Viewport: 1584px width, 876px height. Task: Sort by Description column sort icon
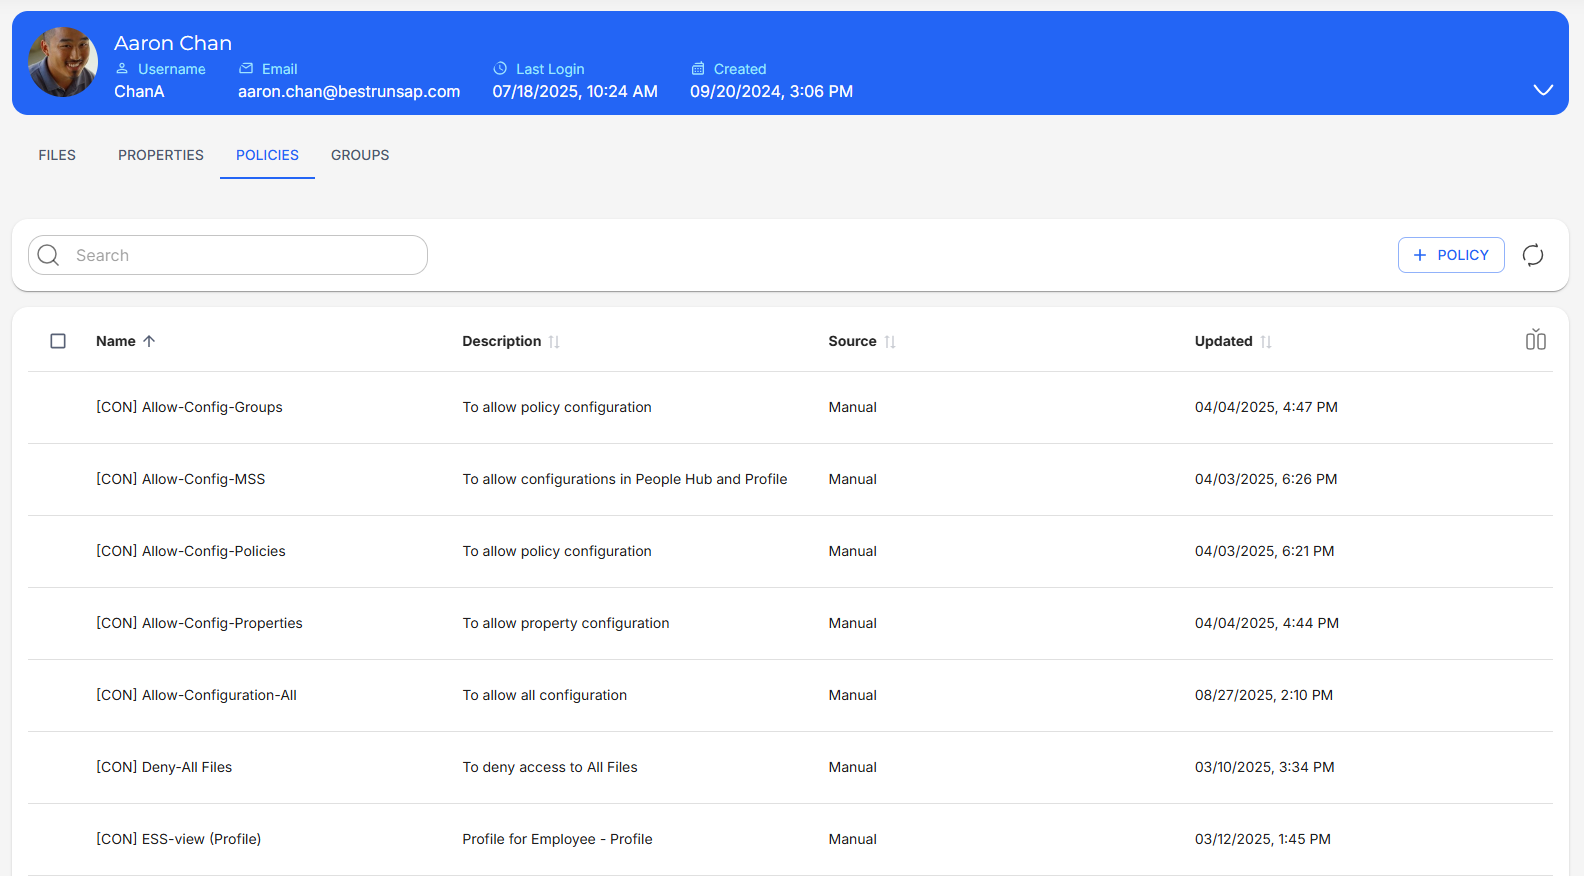(x=554, y=342)
